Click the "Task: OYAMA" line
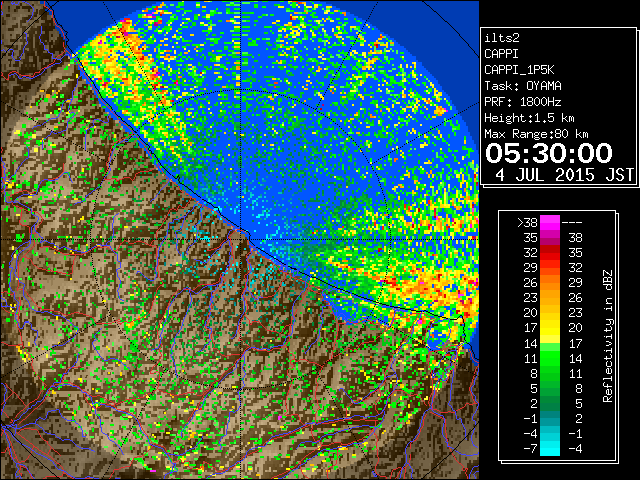The height and width of the screenshot is (480, 640). click(x=523, y=86)
